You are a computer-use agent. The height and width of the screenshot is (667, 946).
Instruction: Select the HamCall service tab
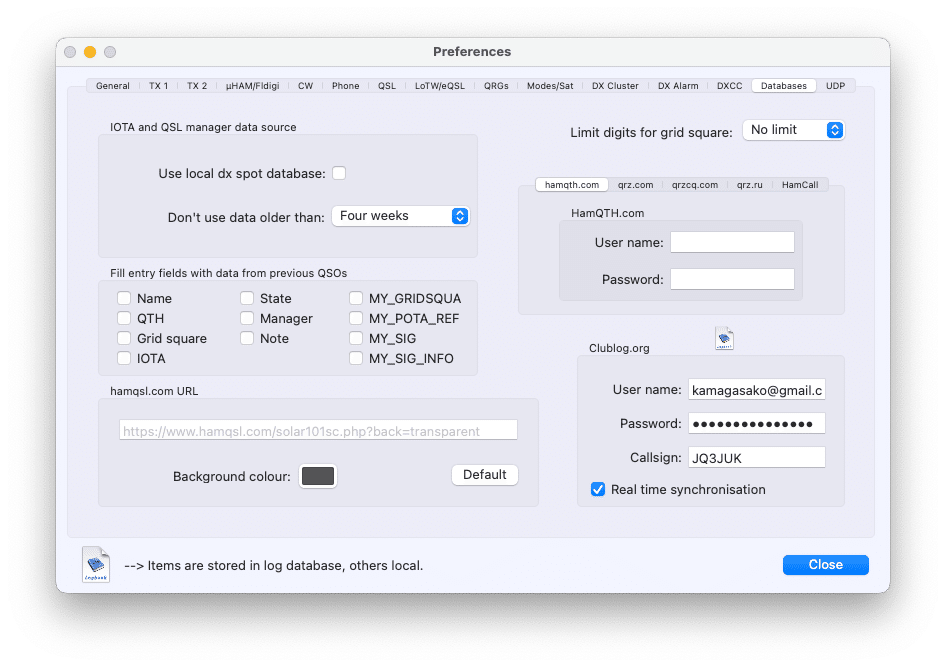(x=800, y=184)
